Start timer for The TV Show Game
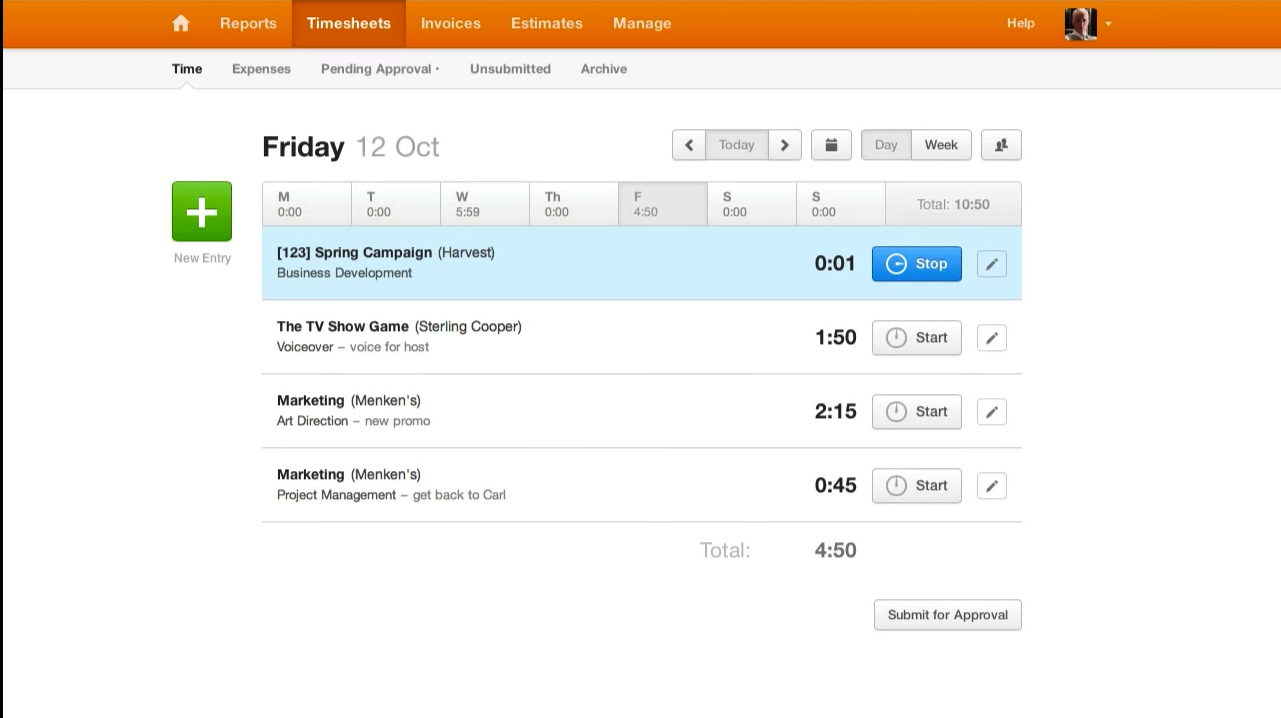The height and width of the screenshot is (718, 1281). pyautogui.click(x=917, y=338)
